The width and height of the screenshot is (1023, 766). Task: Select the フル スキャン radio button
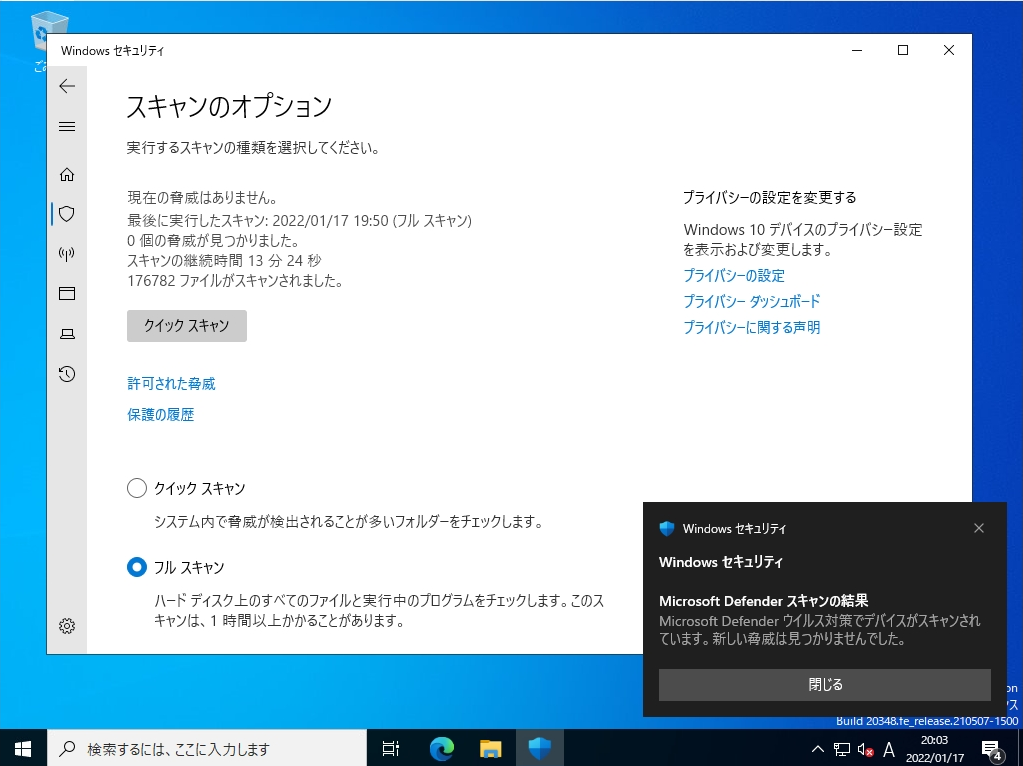pos(136,567)
